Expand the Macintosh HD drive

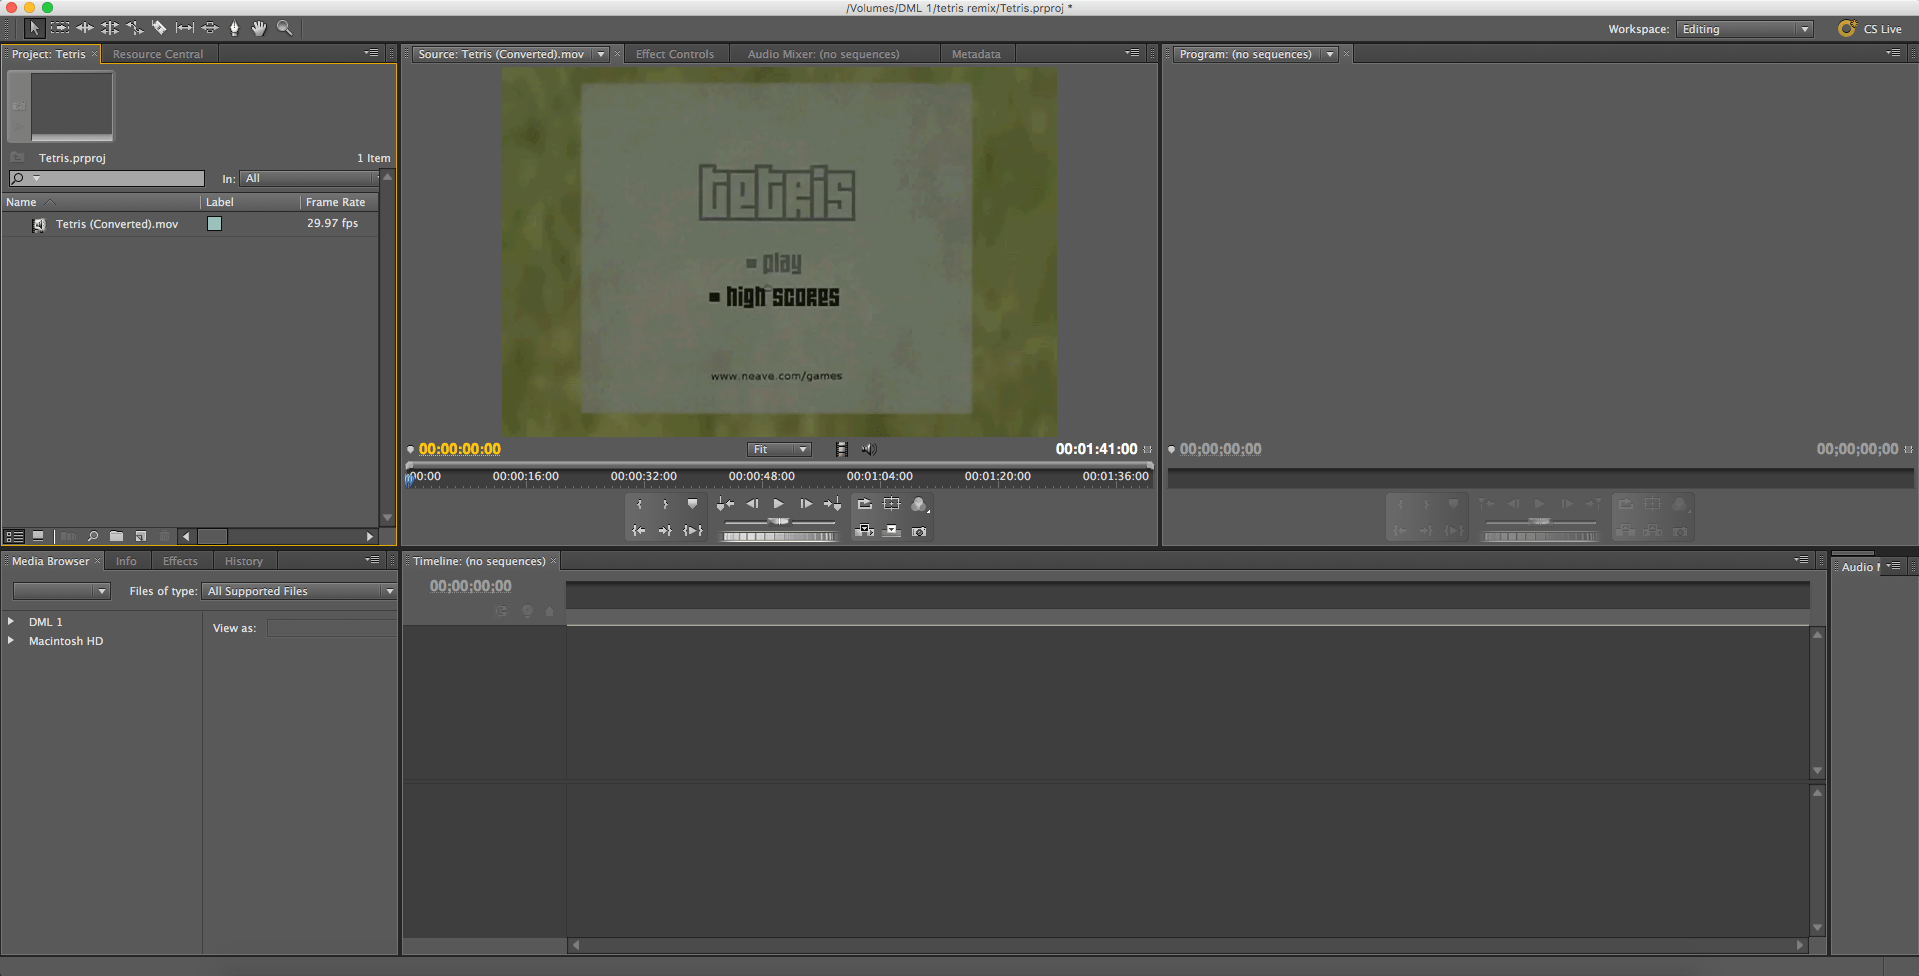point(11,640)
